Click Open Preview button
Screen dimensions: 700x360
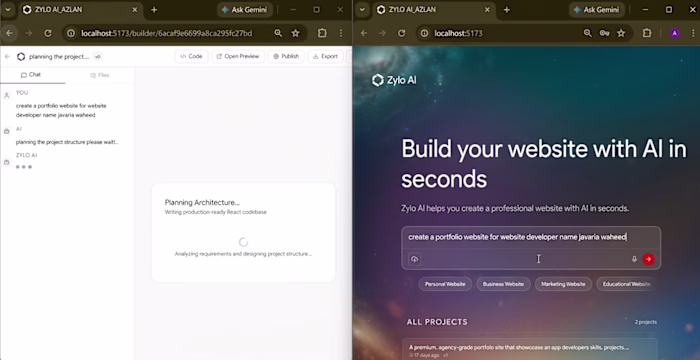pyautogui.click(x=238, y=56)
